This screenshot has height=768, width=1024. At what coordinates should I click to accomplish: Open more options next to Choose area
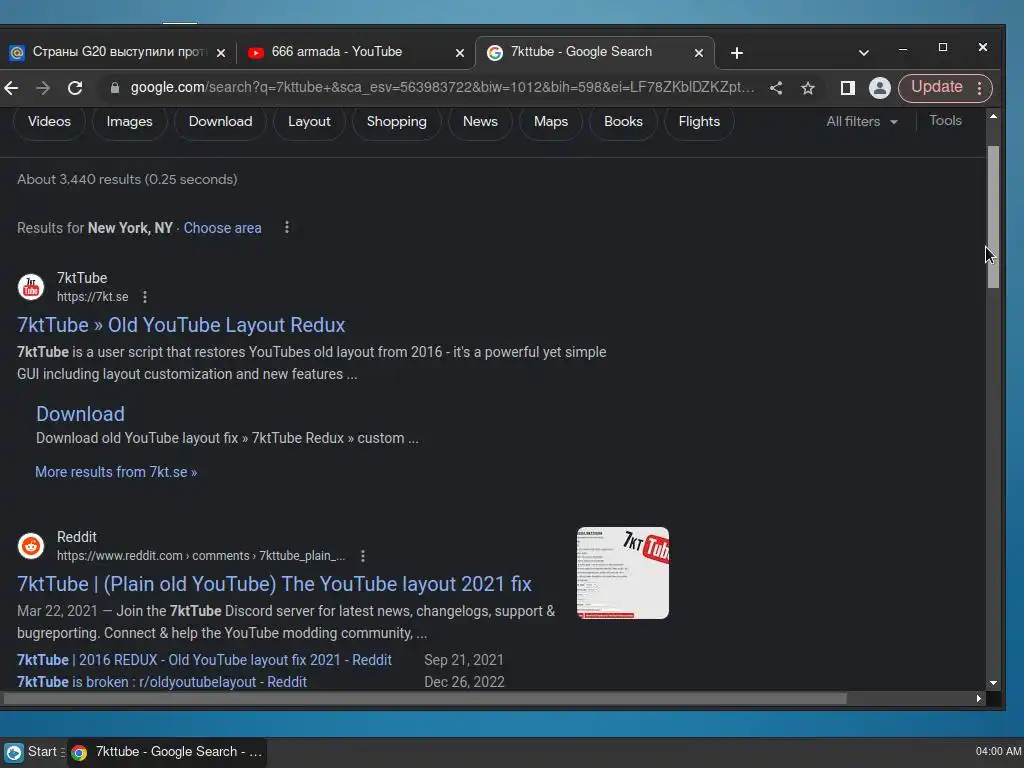[x=287, y=227]
